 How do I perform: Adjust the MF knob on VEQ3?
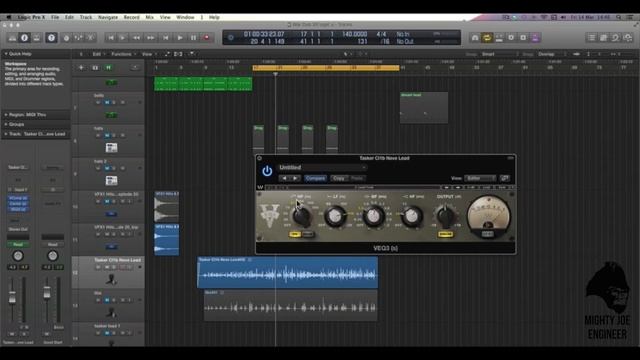point(373,216)
